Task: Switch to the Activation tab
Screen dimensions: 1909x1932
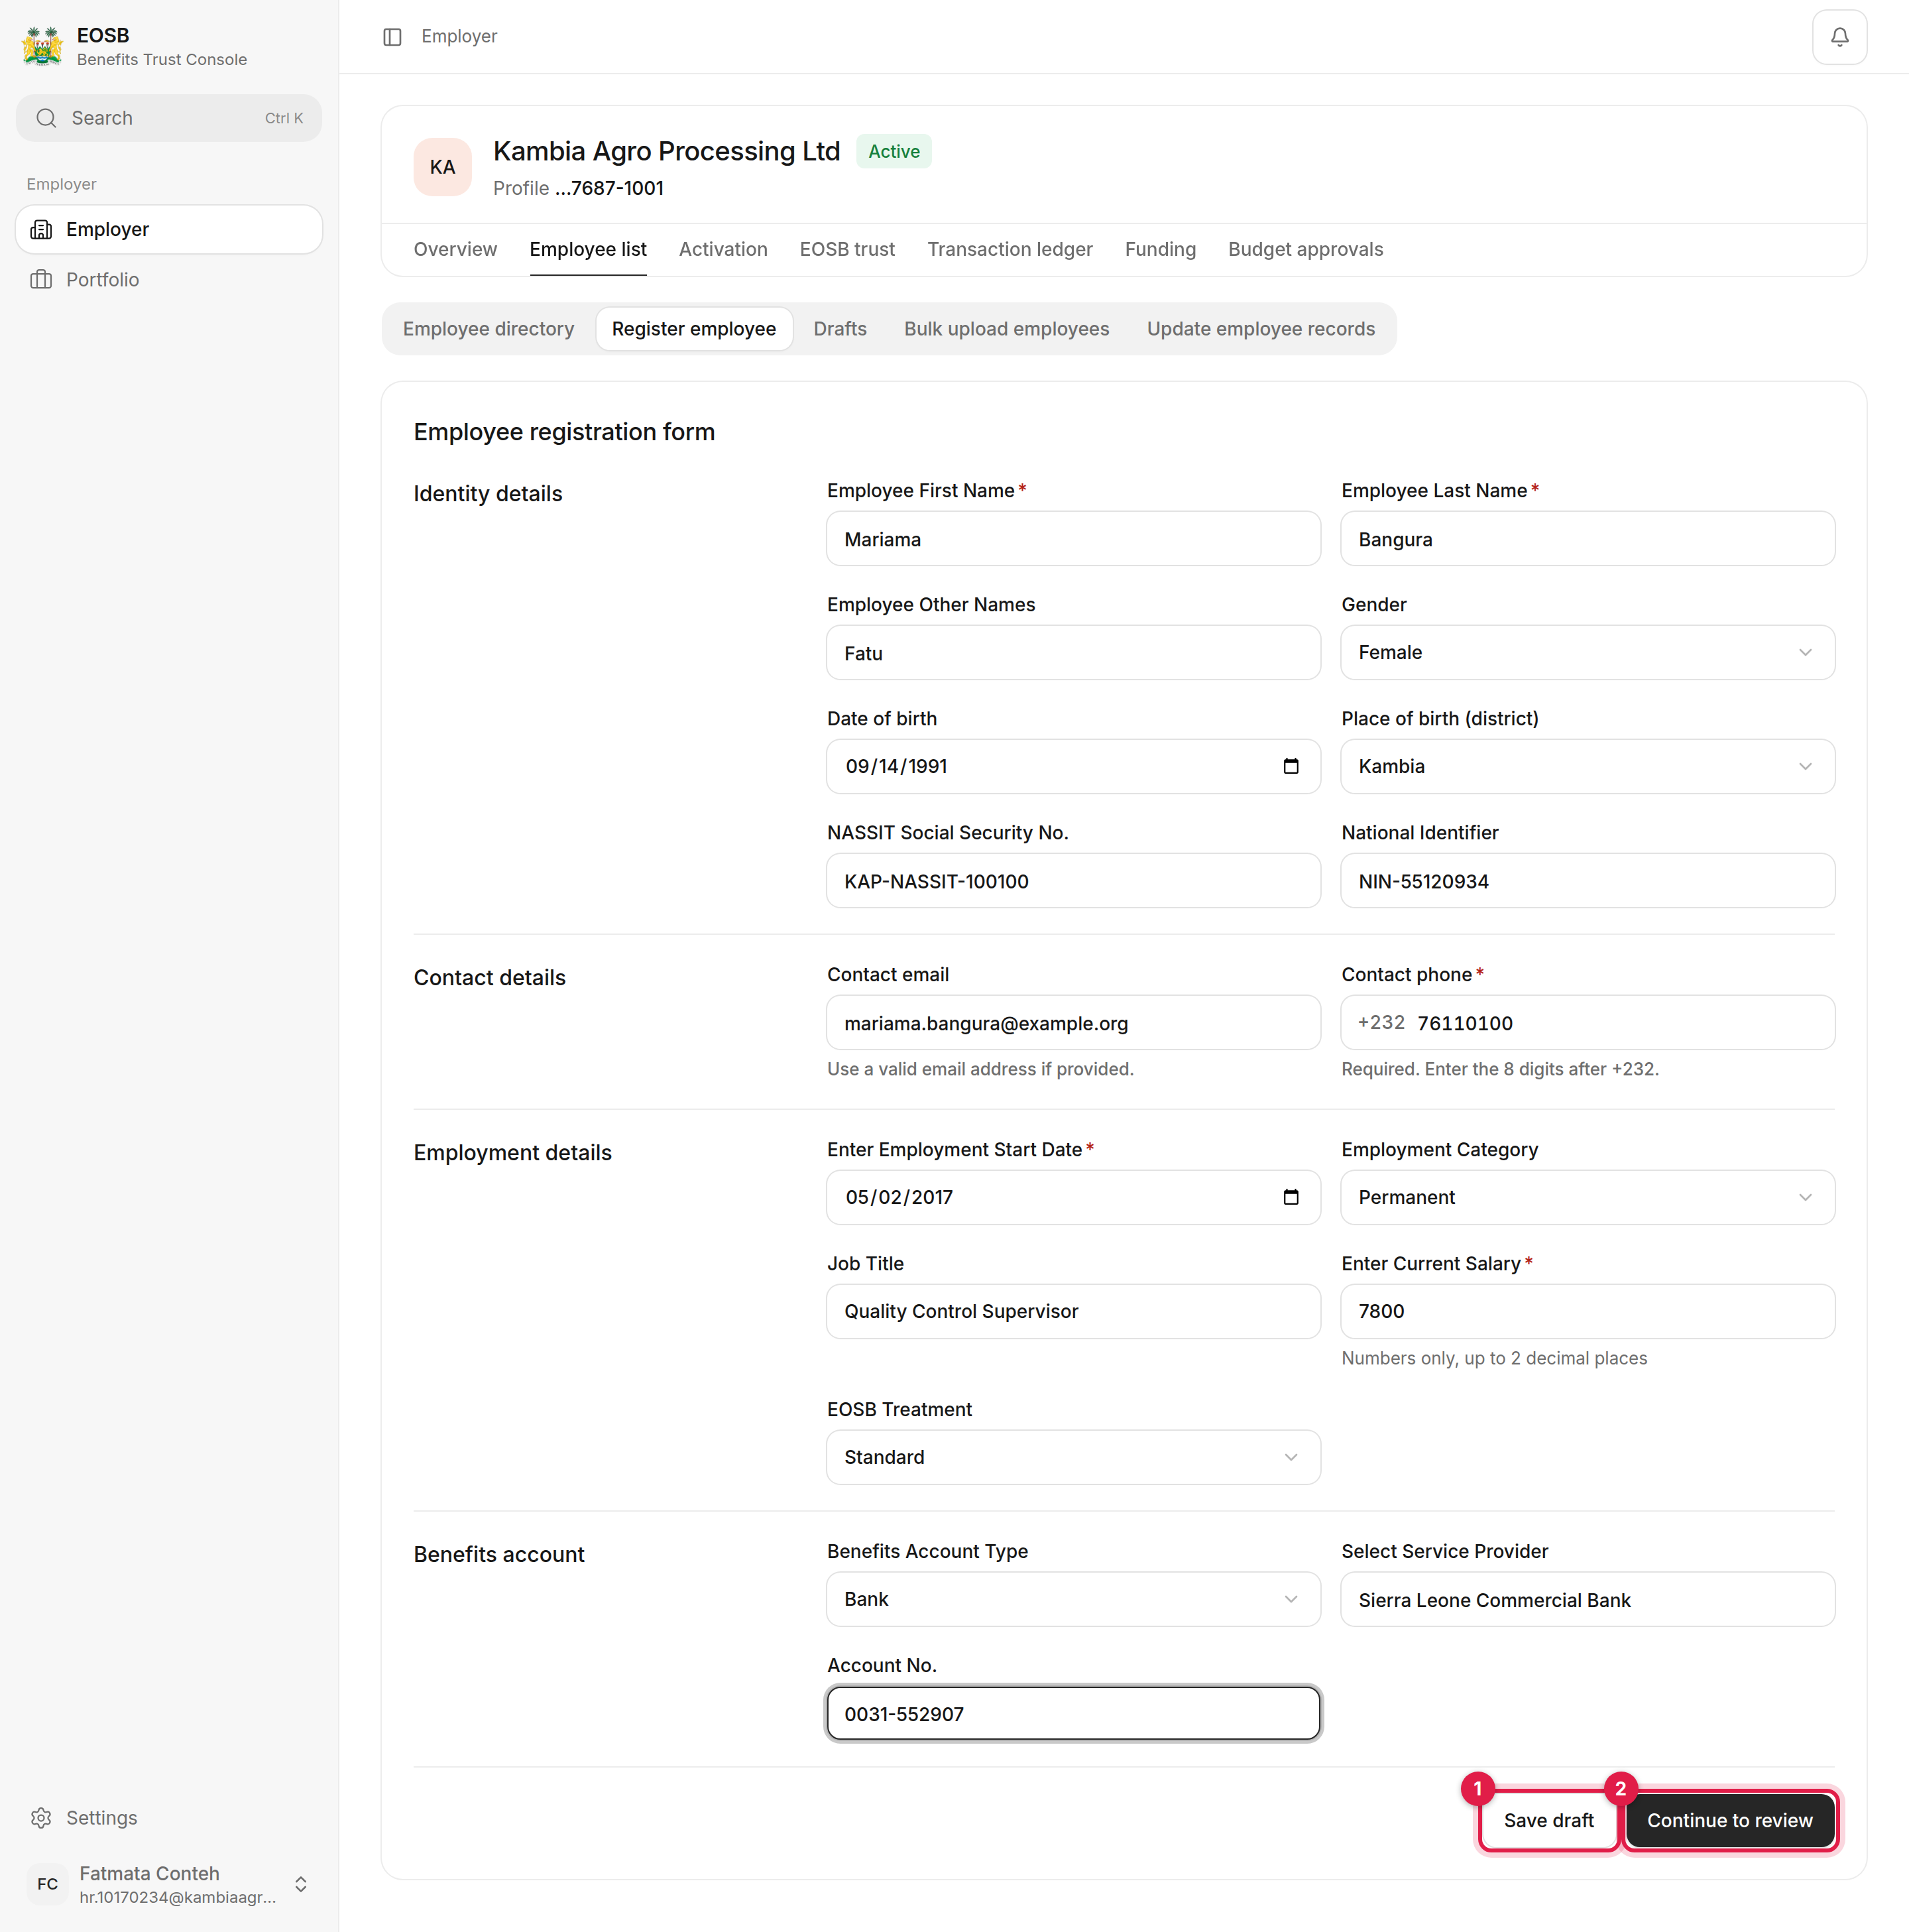Action: point(723,249)
